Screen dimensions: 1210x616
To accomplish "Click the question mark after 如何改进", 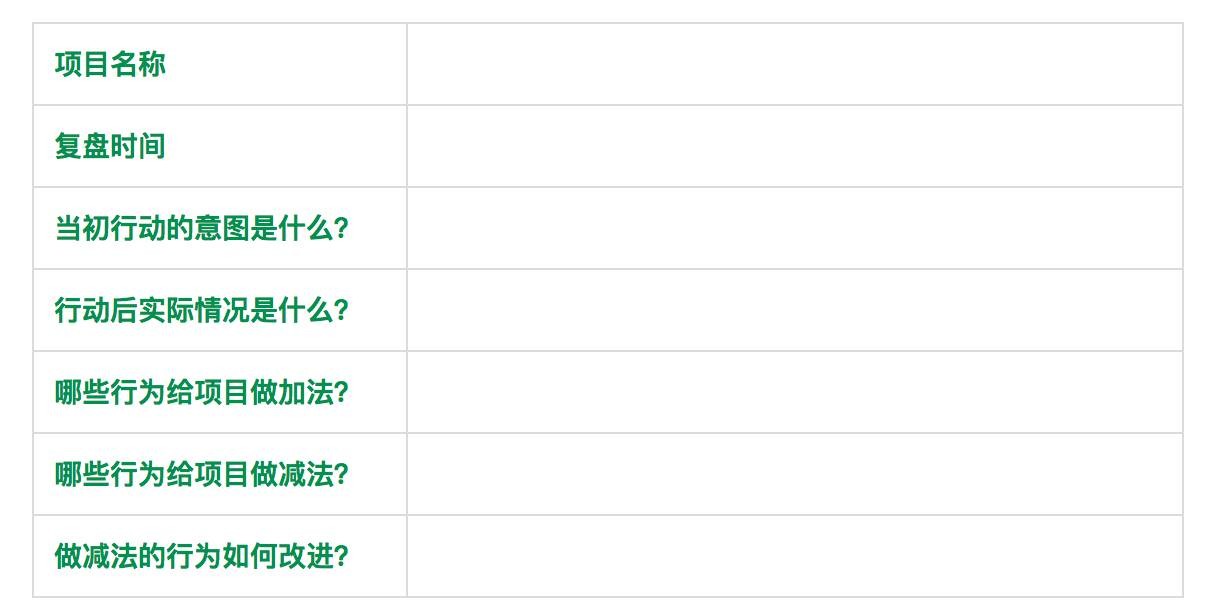I will pos(341,556).
